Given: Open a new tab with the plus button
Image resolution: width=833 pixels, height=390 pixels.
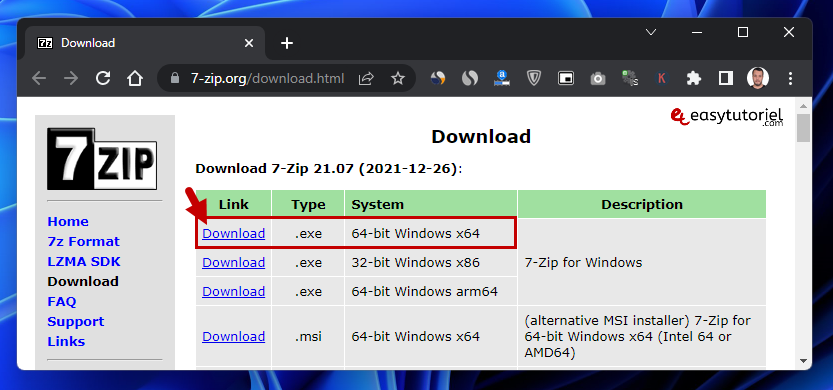Looking at the screenshot, I should tap(287, 43).
